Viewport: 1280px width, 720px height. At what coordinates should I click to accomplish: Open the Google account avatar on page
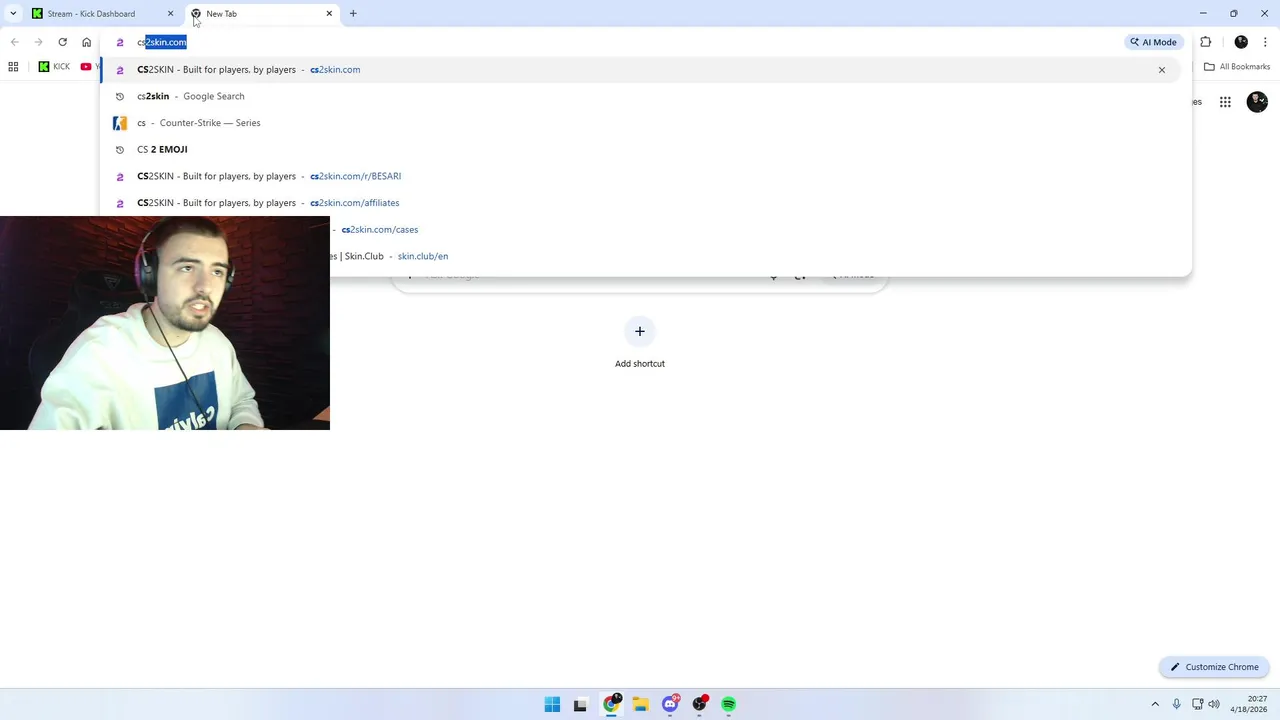(1257, 102)
